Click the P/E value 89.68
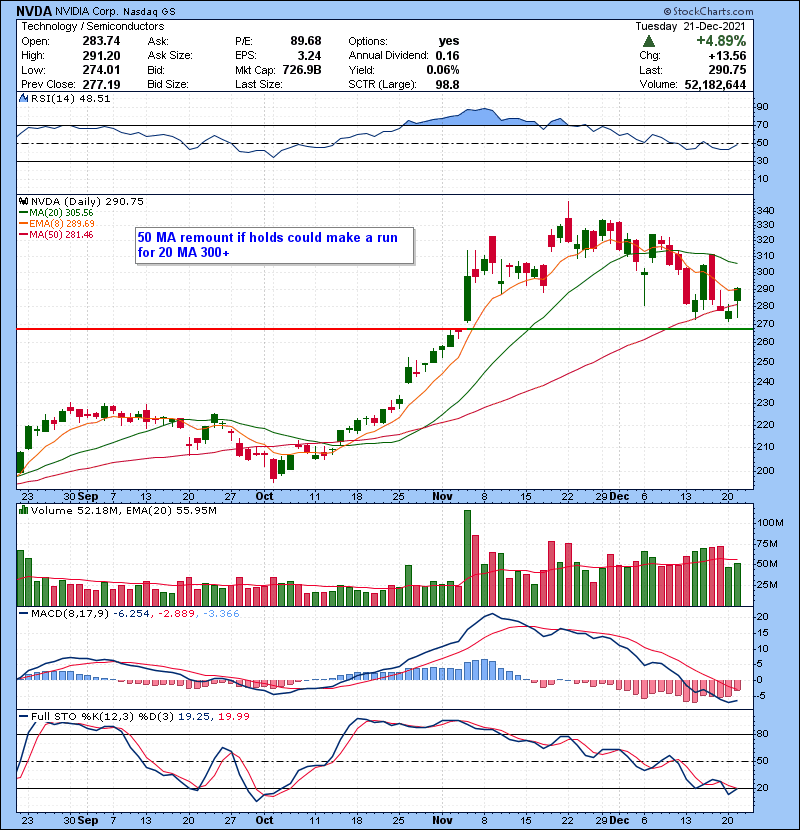 [305, 41]
